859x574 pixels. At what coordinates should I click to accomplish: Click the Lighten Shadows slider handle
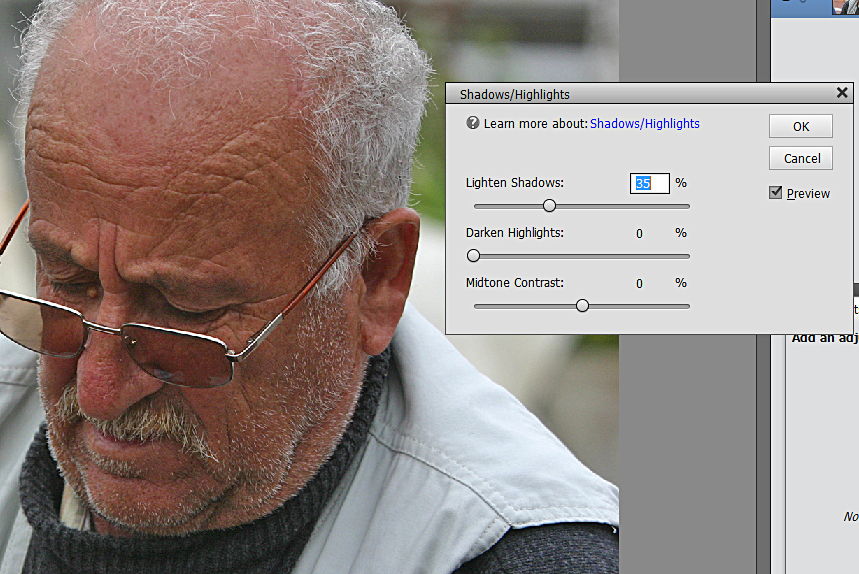click(549, 206)
